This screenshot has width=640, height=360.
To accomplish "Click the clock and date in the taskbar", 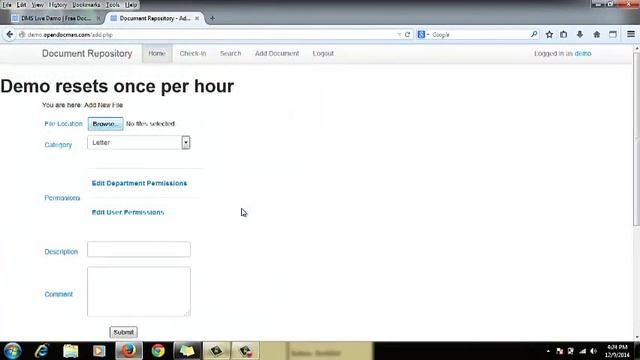I will click(x=617, y=351).
